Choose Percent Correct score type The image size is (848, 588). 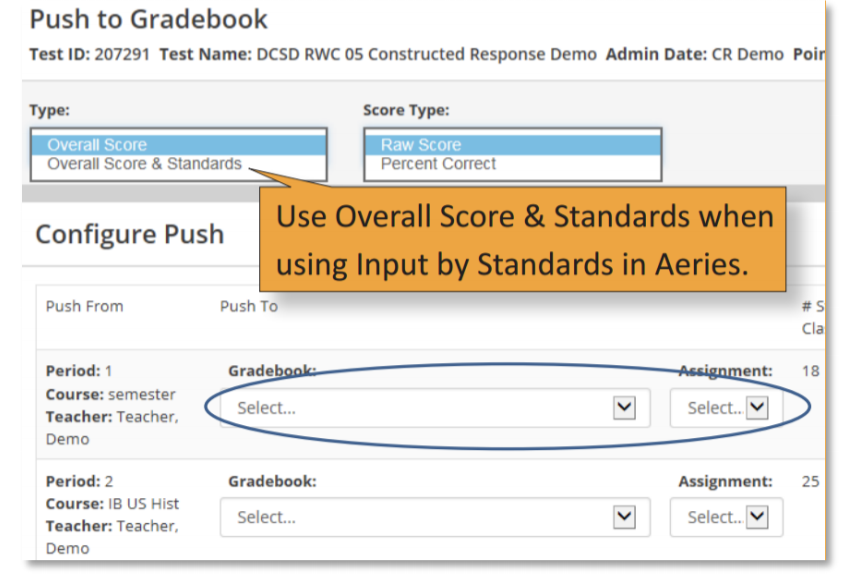click(438, 164)
